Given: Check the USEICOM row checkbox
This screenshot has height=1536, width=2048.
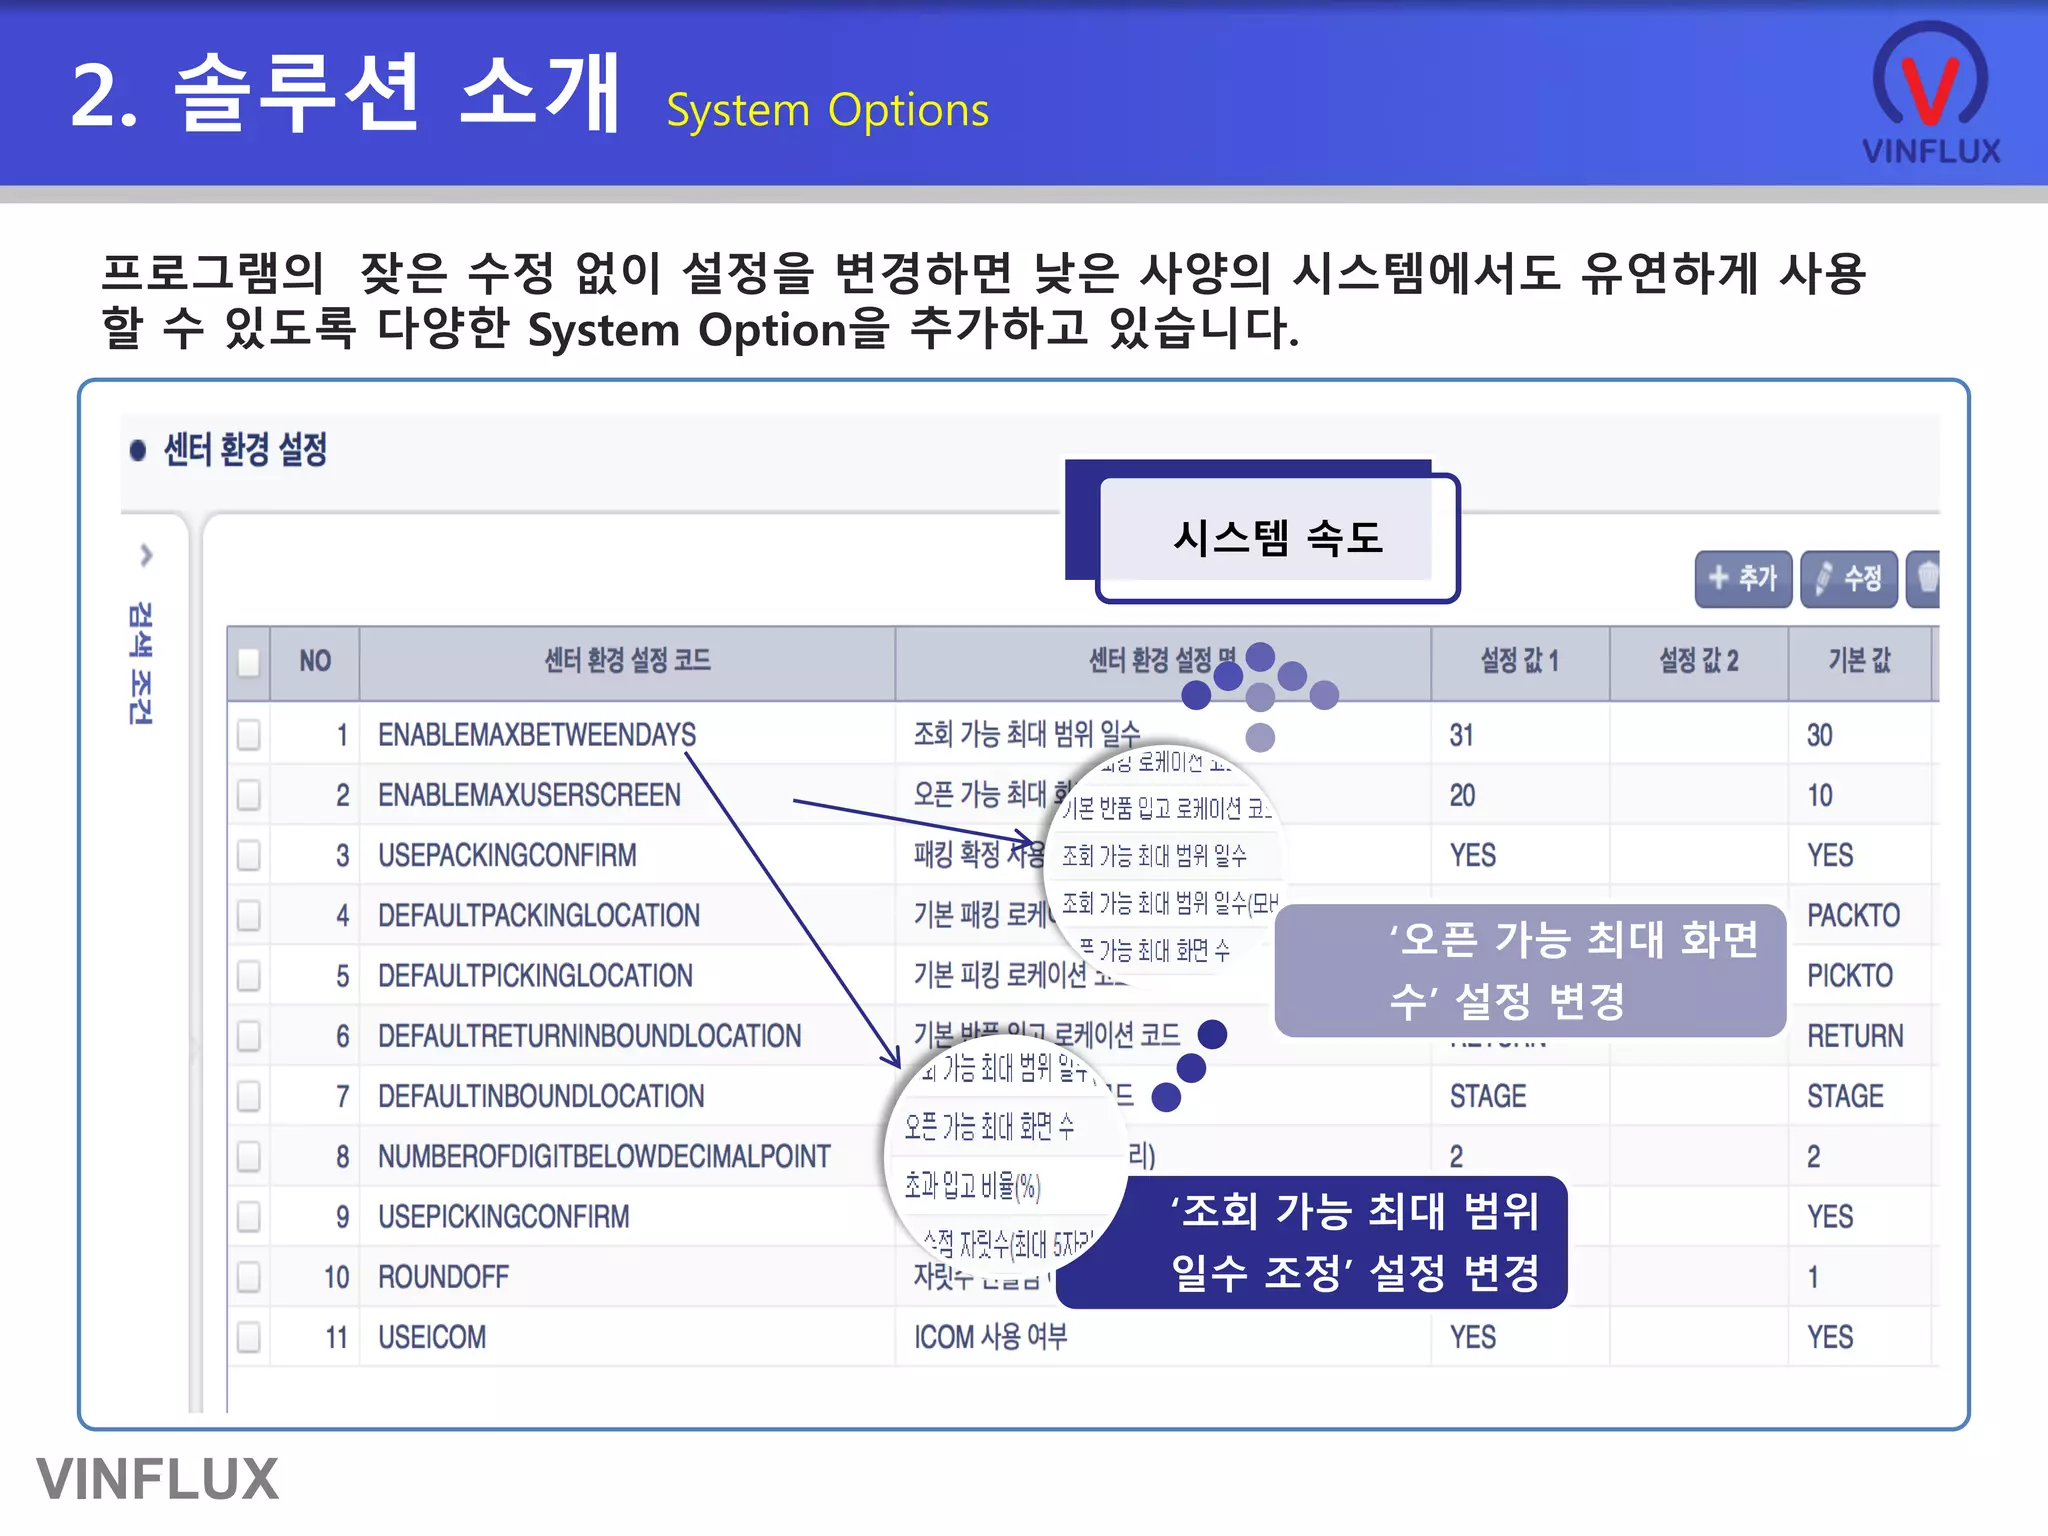Looking at the screenshot, I should click(x=249, y=1337).
